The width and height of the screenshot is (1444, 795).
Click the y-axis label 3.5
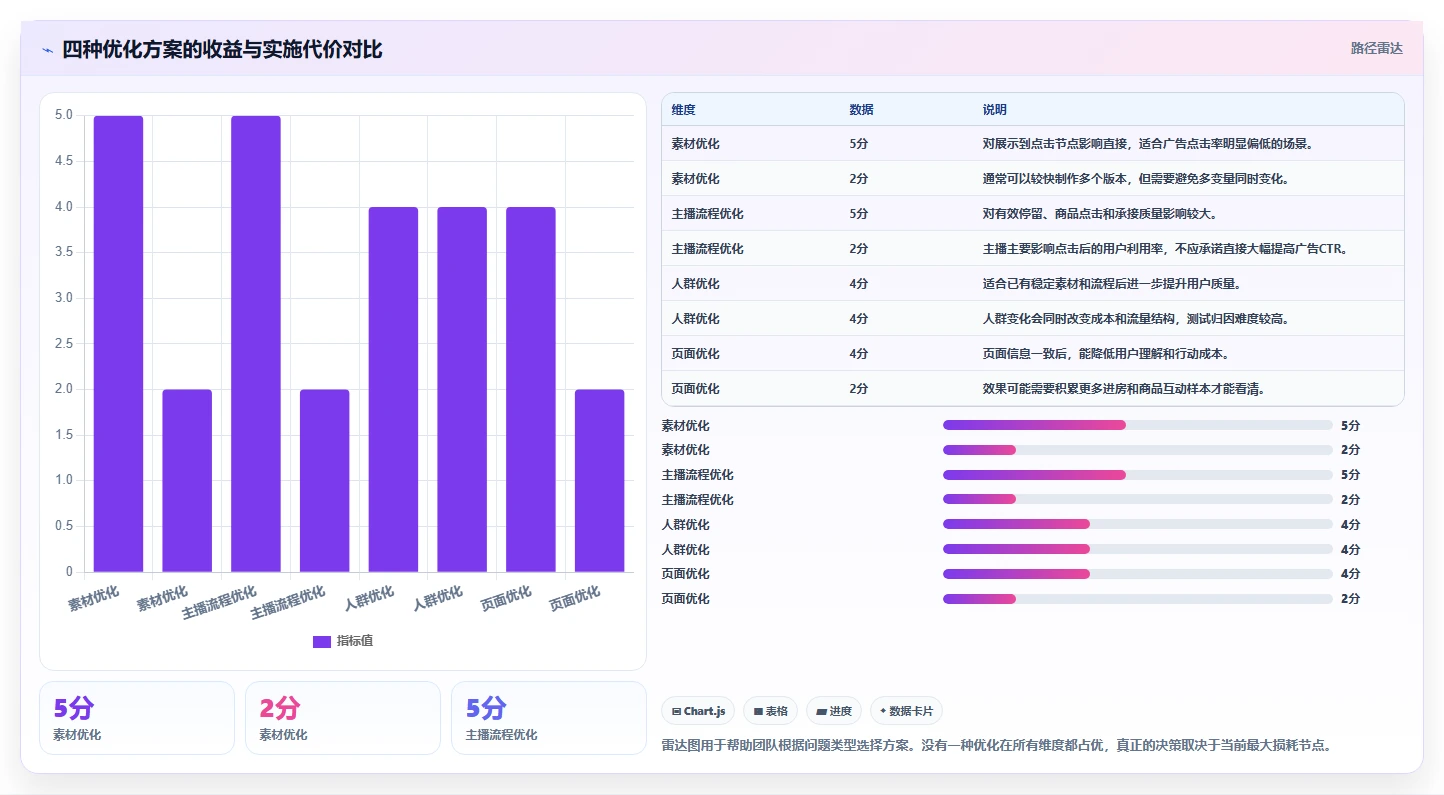(x=63, y=252)
